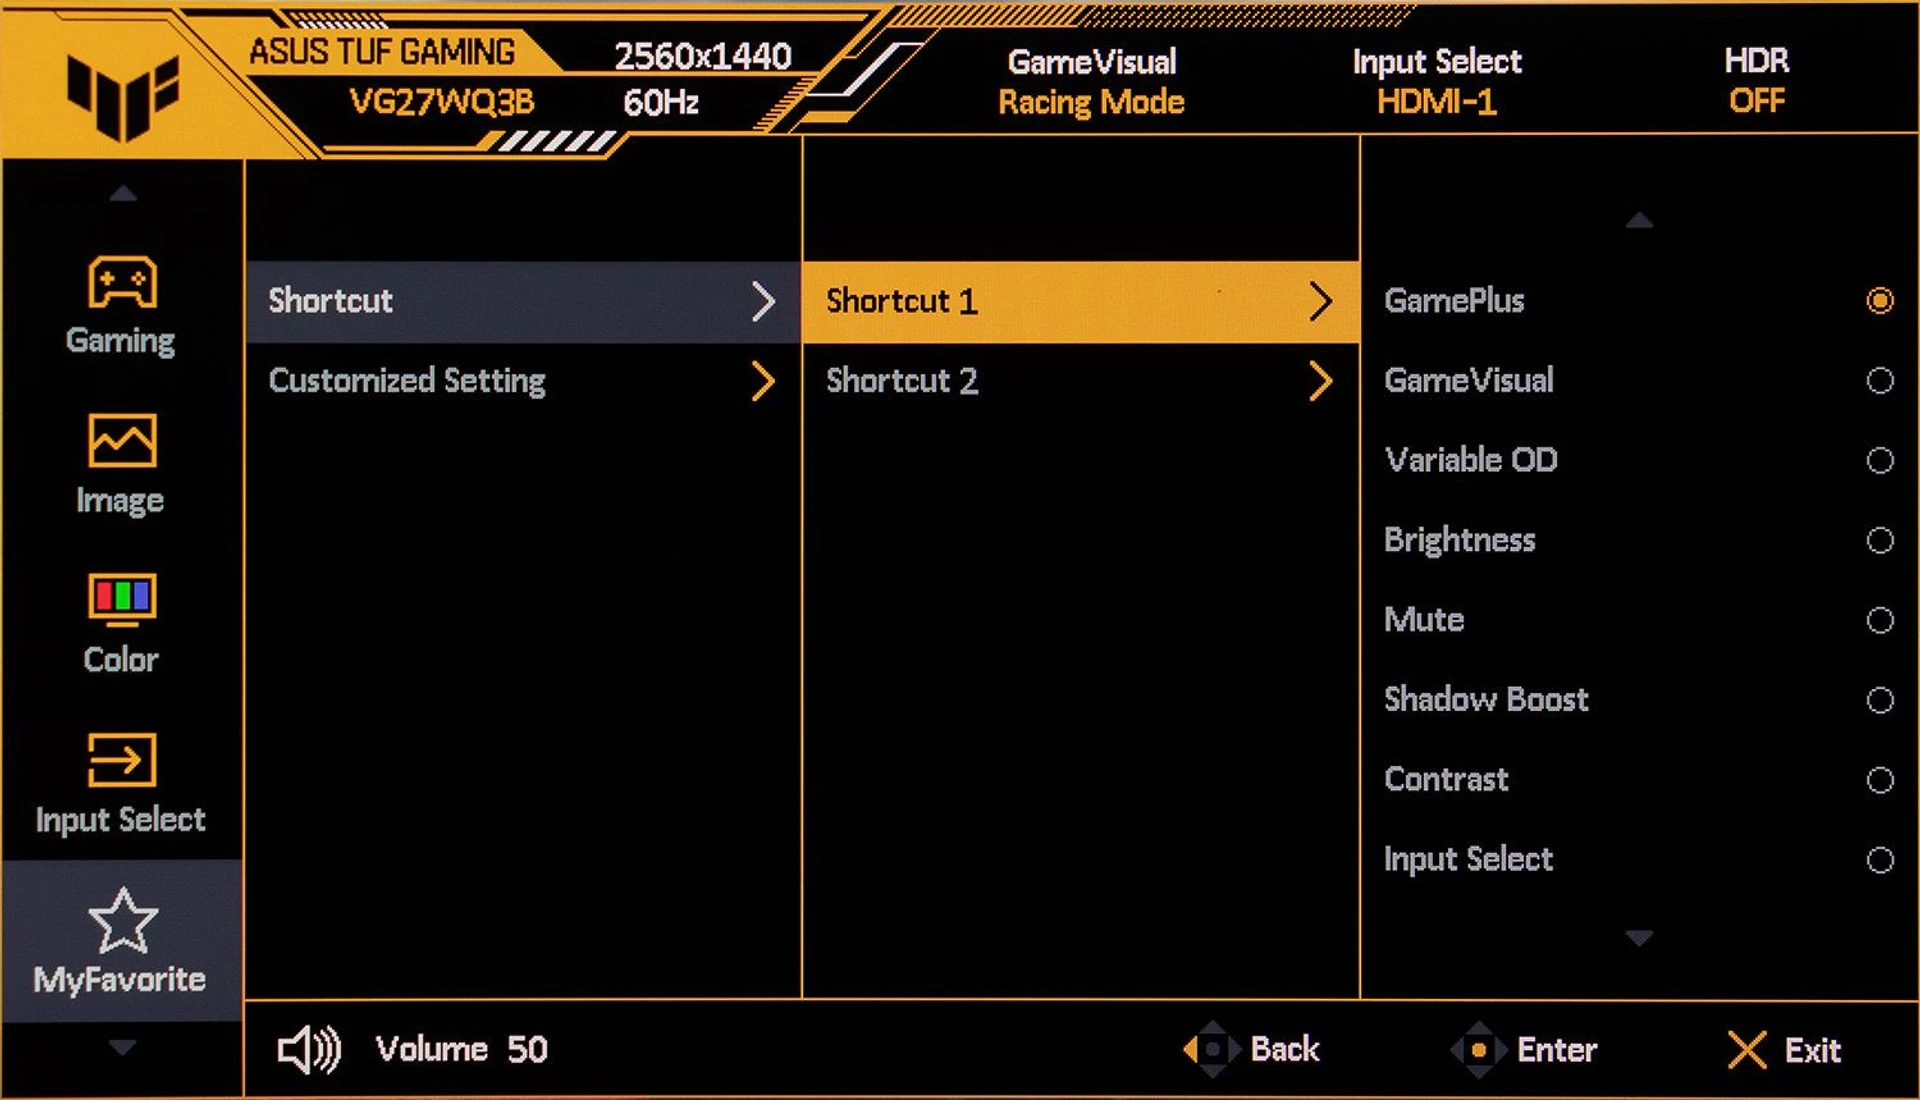Viewport: 1920px width, 1100px height.
Task: Click the Shadow Boost option text
Action: [x=1486, y=699]
